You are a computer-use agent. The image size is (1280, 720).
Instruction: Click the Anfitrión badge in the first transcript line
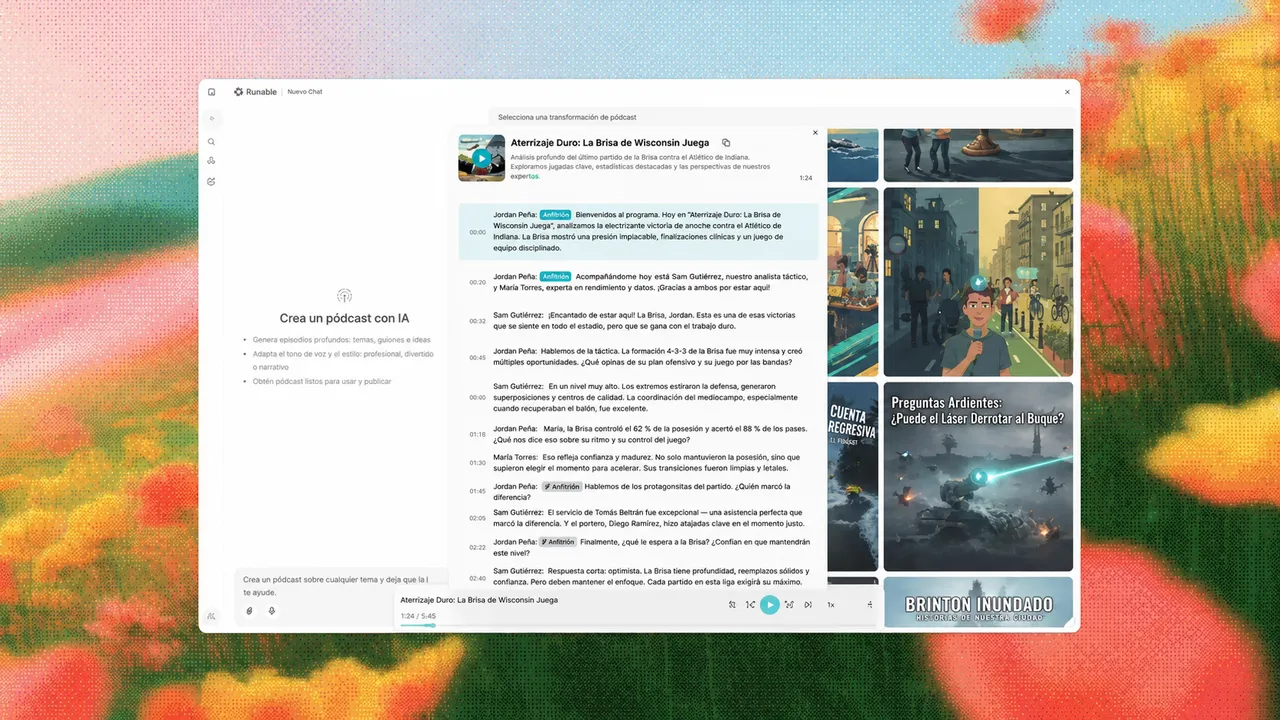pos(556,214)
